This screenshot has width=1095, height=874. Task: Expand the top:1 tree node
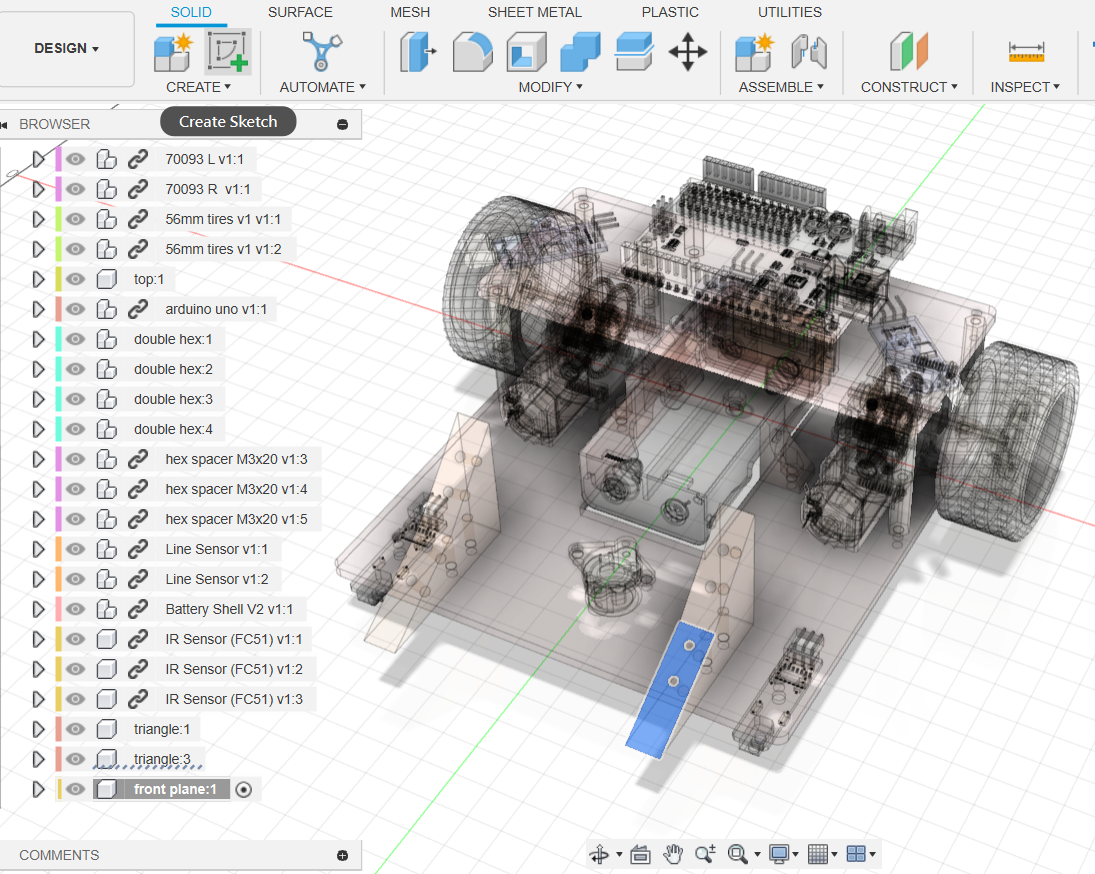[x=39, y=279]
